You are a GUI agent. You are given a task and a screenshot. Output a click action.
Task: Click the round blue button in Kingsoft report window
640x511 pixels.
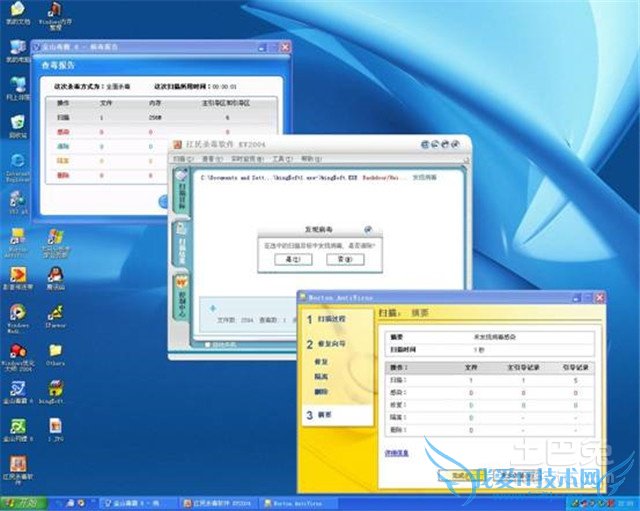[164, 201]
